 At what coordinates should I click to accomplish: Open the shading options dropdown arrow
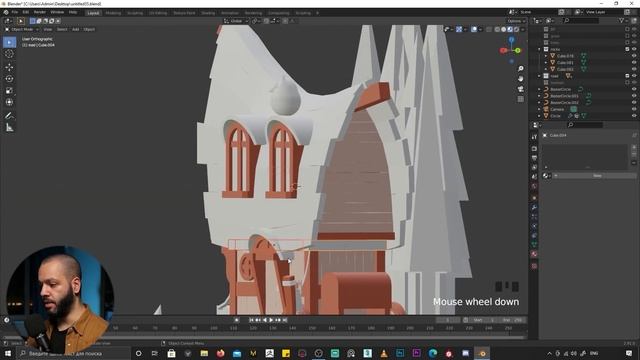click(x=522, y=29)
